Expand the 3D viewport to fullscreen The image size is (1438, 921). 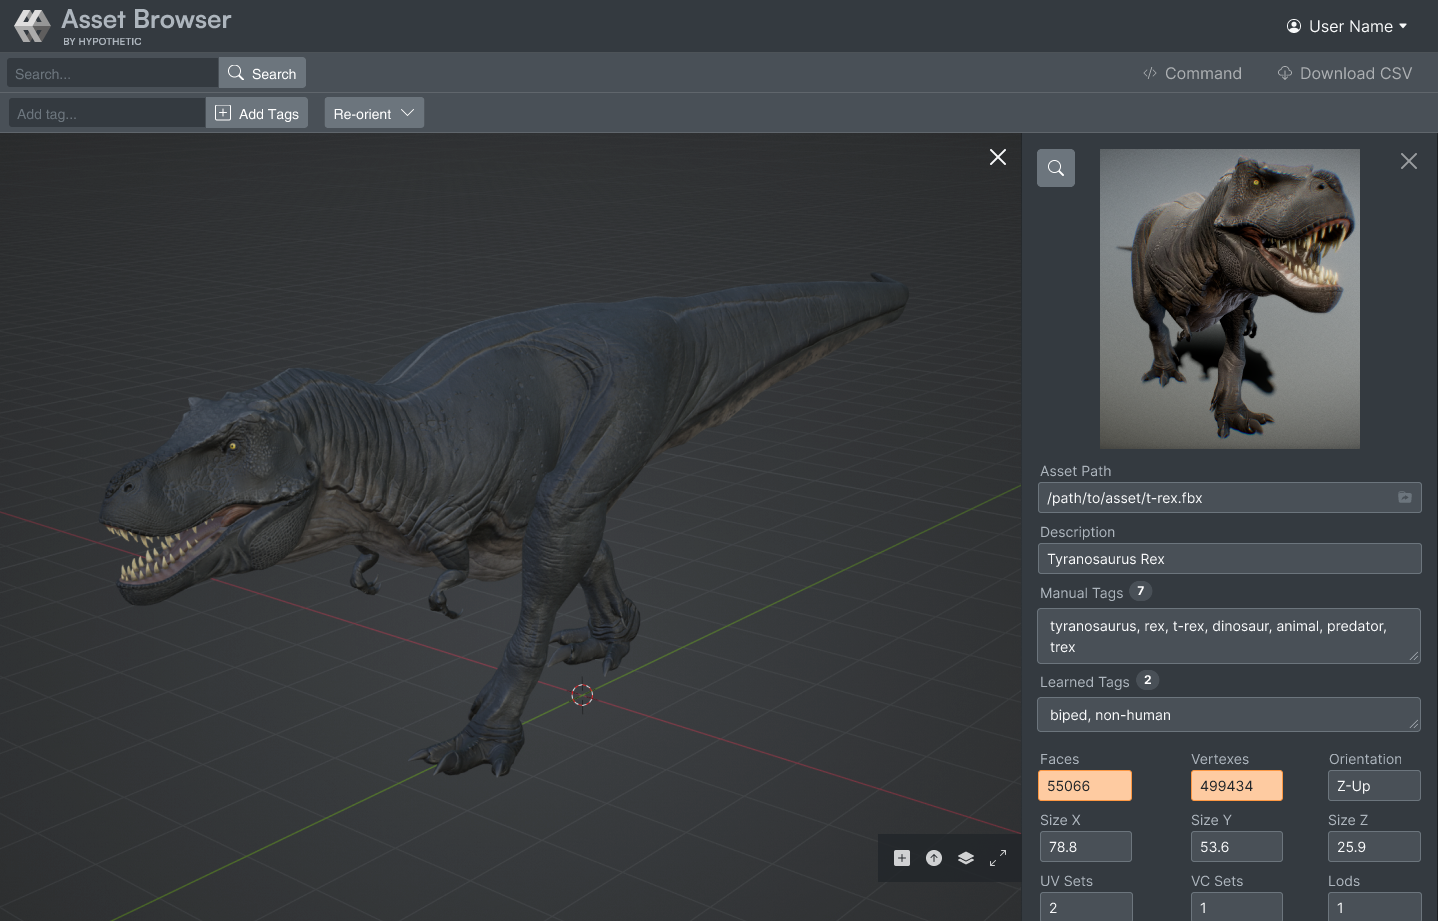[998, 858]
